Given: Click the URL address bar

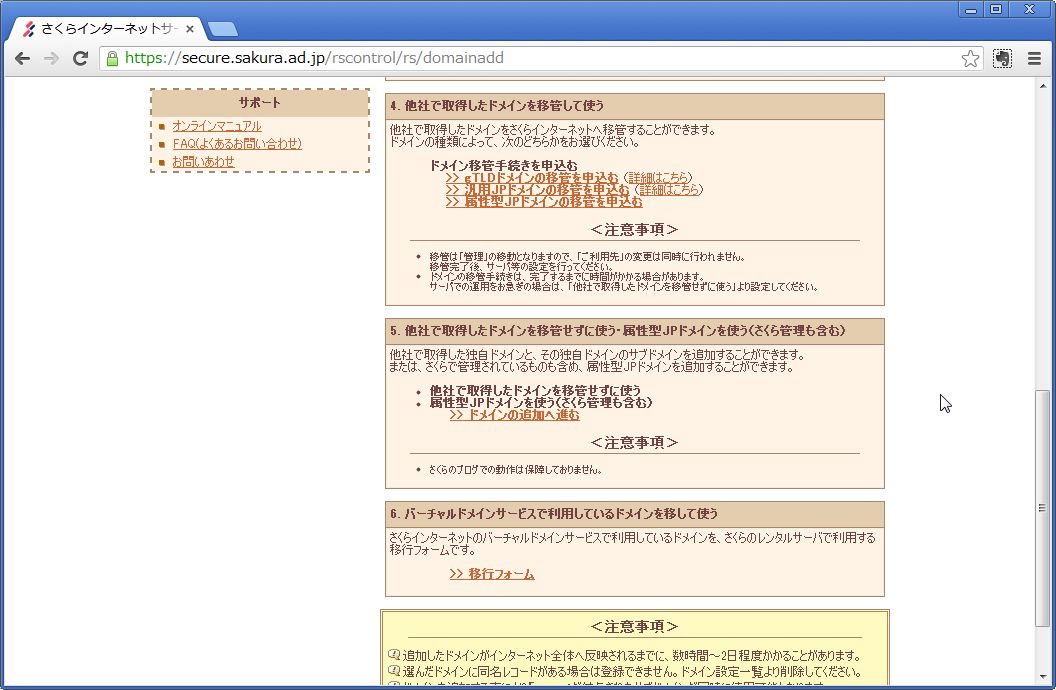Looking at the screenshot, I should tap(539, 59).
